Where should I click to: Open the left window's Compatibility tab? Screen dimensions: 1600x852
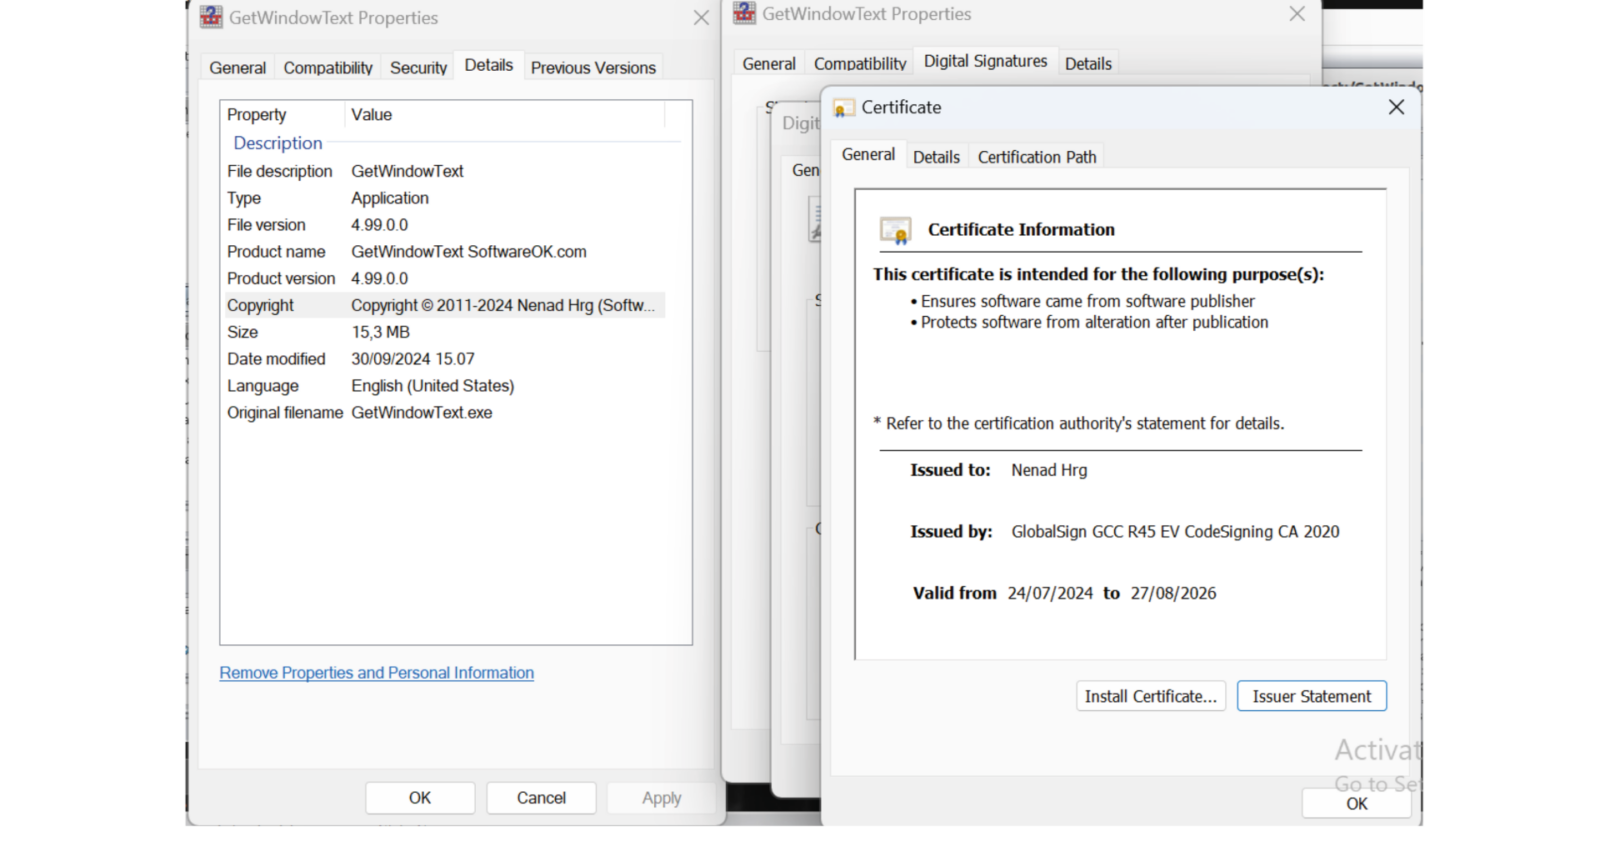[x=328, y=68]
